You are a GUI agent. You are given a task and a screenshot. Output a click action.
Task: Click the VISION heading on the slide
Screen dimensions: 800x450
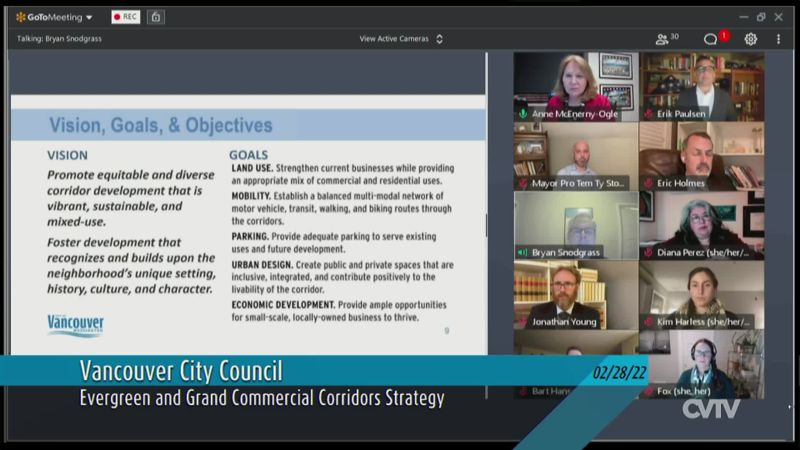tap(67, 155)
